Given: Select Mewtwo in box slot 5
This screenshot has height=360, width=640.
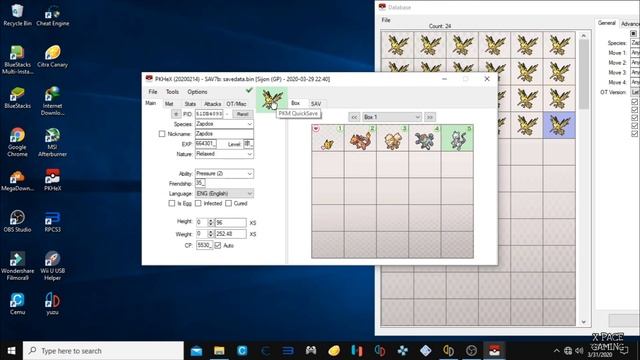Looking at the screenshot, I should coord(457,138).
